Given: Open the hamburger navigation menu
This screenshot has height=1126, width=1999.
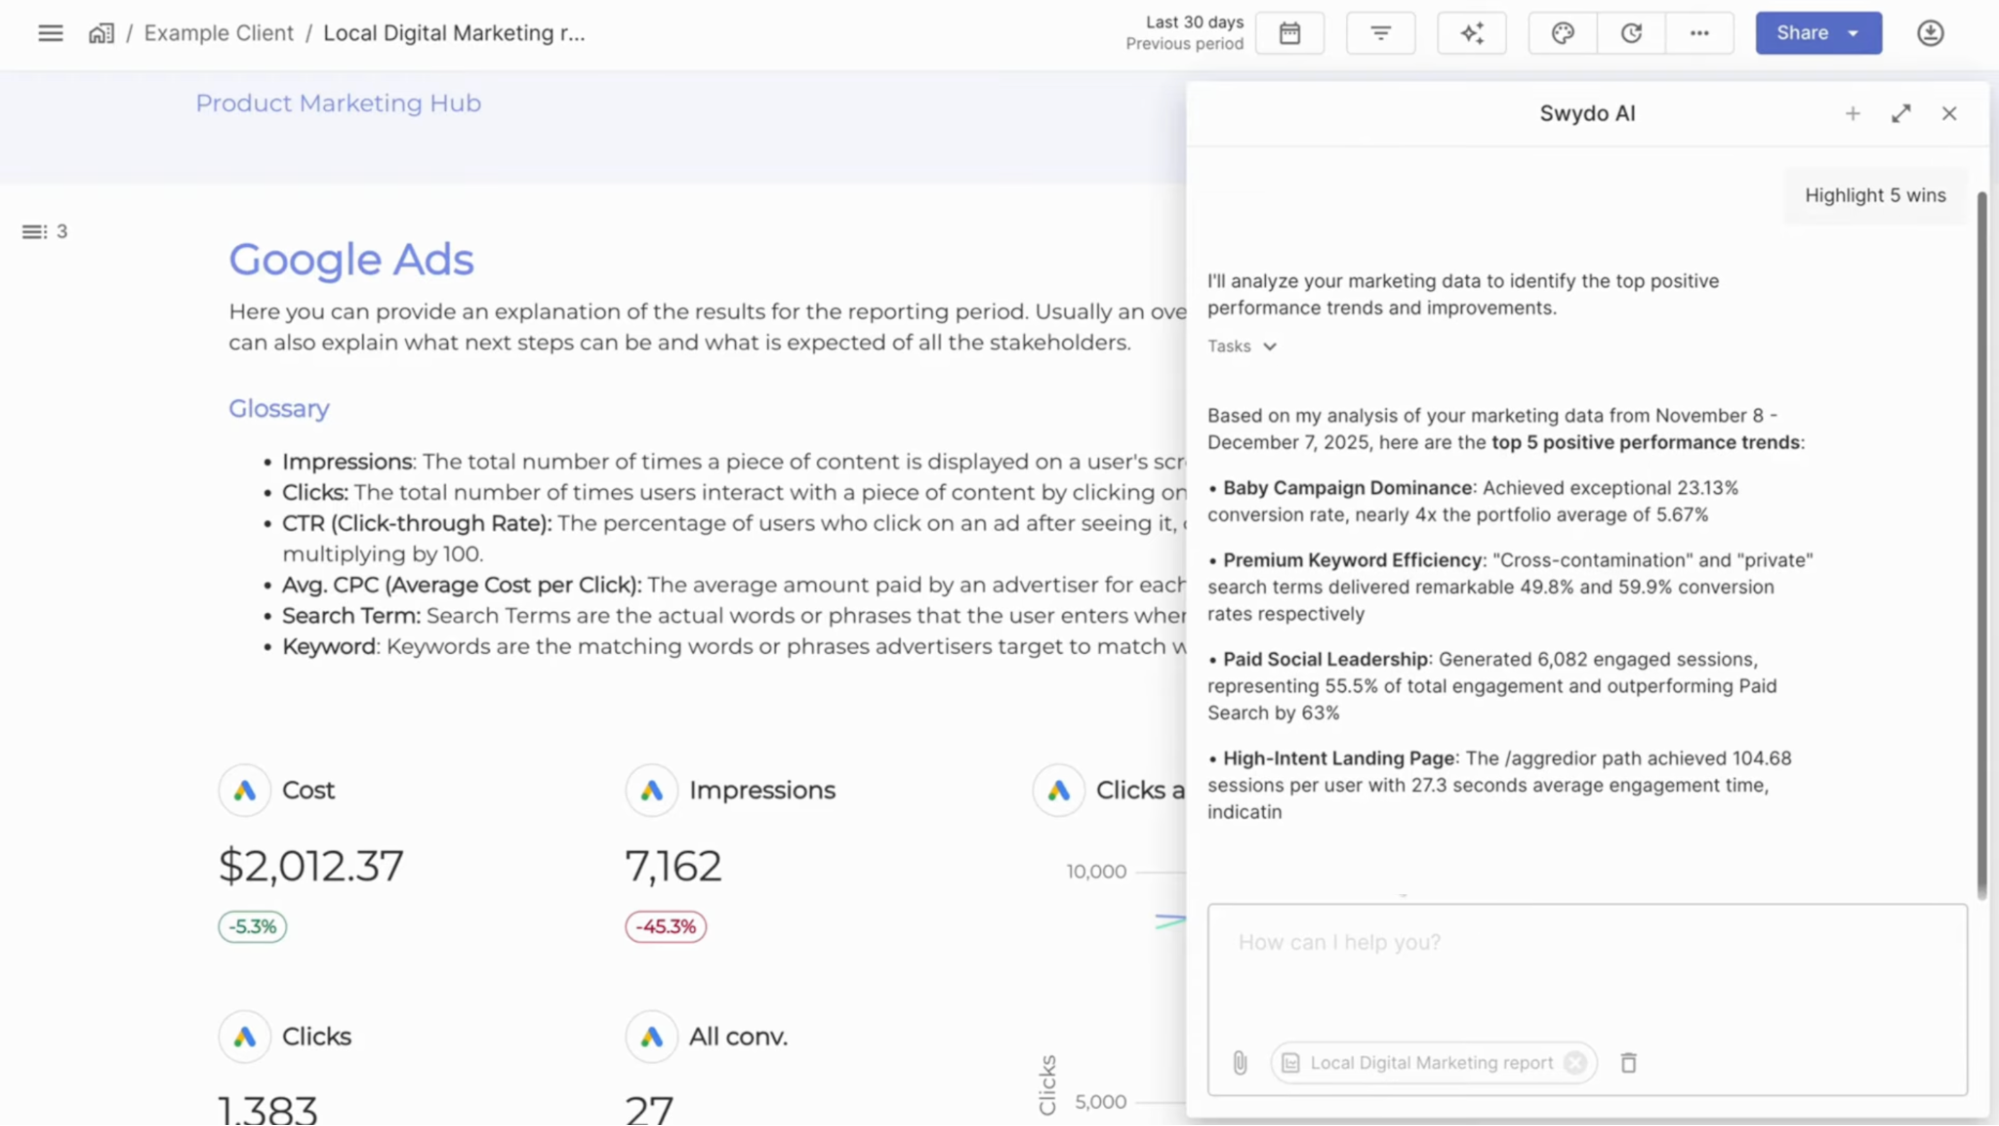Looking at the screenshot, I should [50, 33].
